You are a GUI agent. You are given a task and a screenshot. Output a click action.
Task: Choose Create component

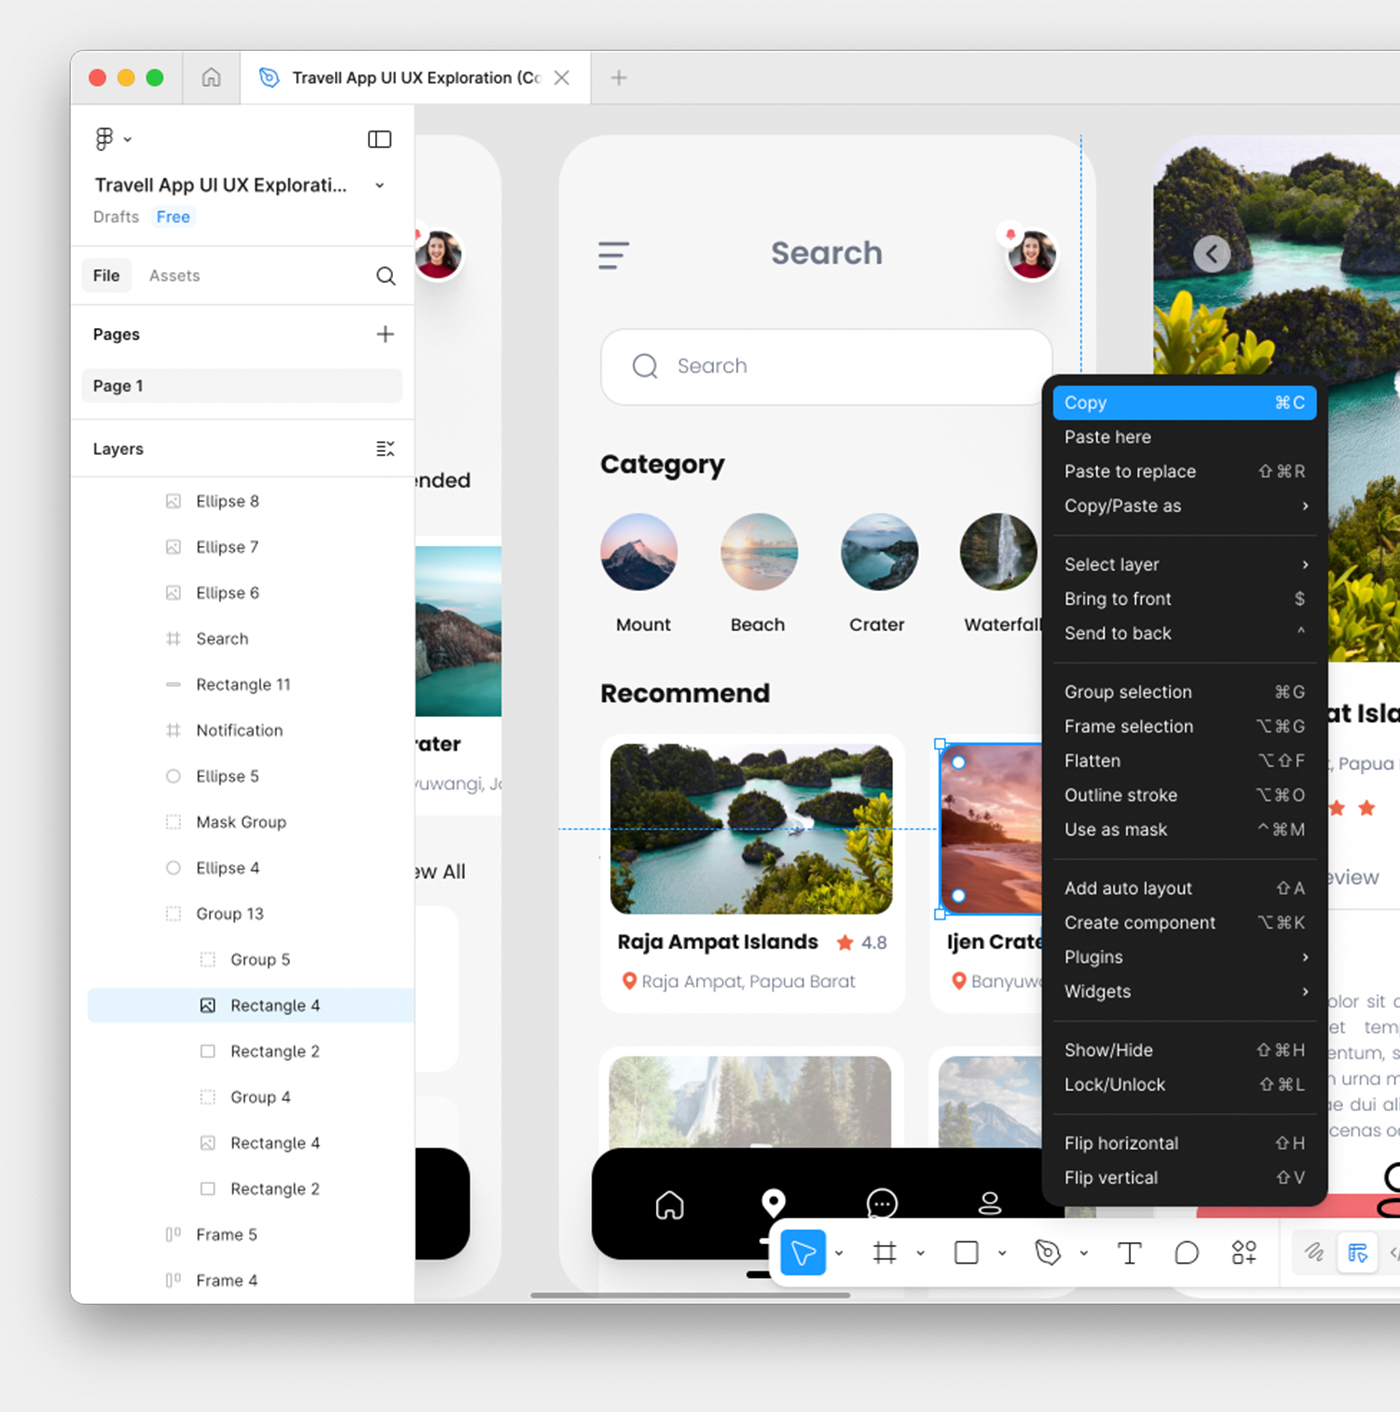(1184, 923)
